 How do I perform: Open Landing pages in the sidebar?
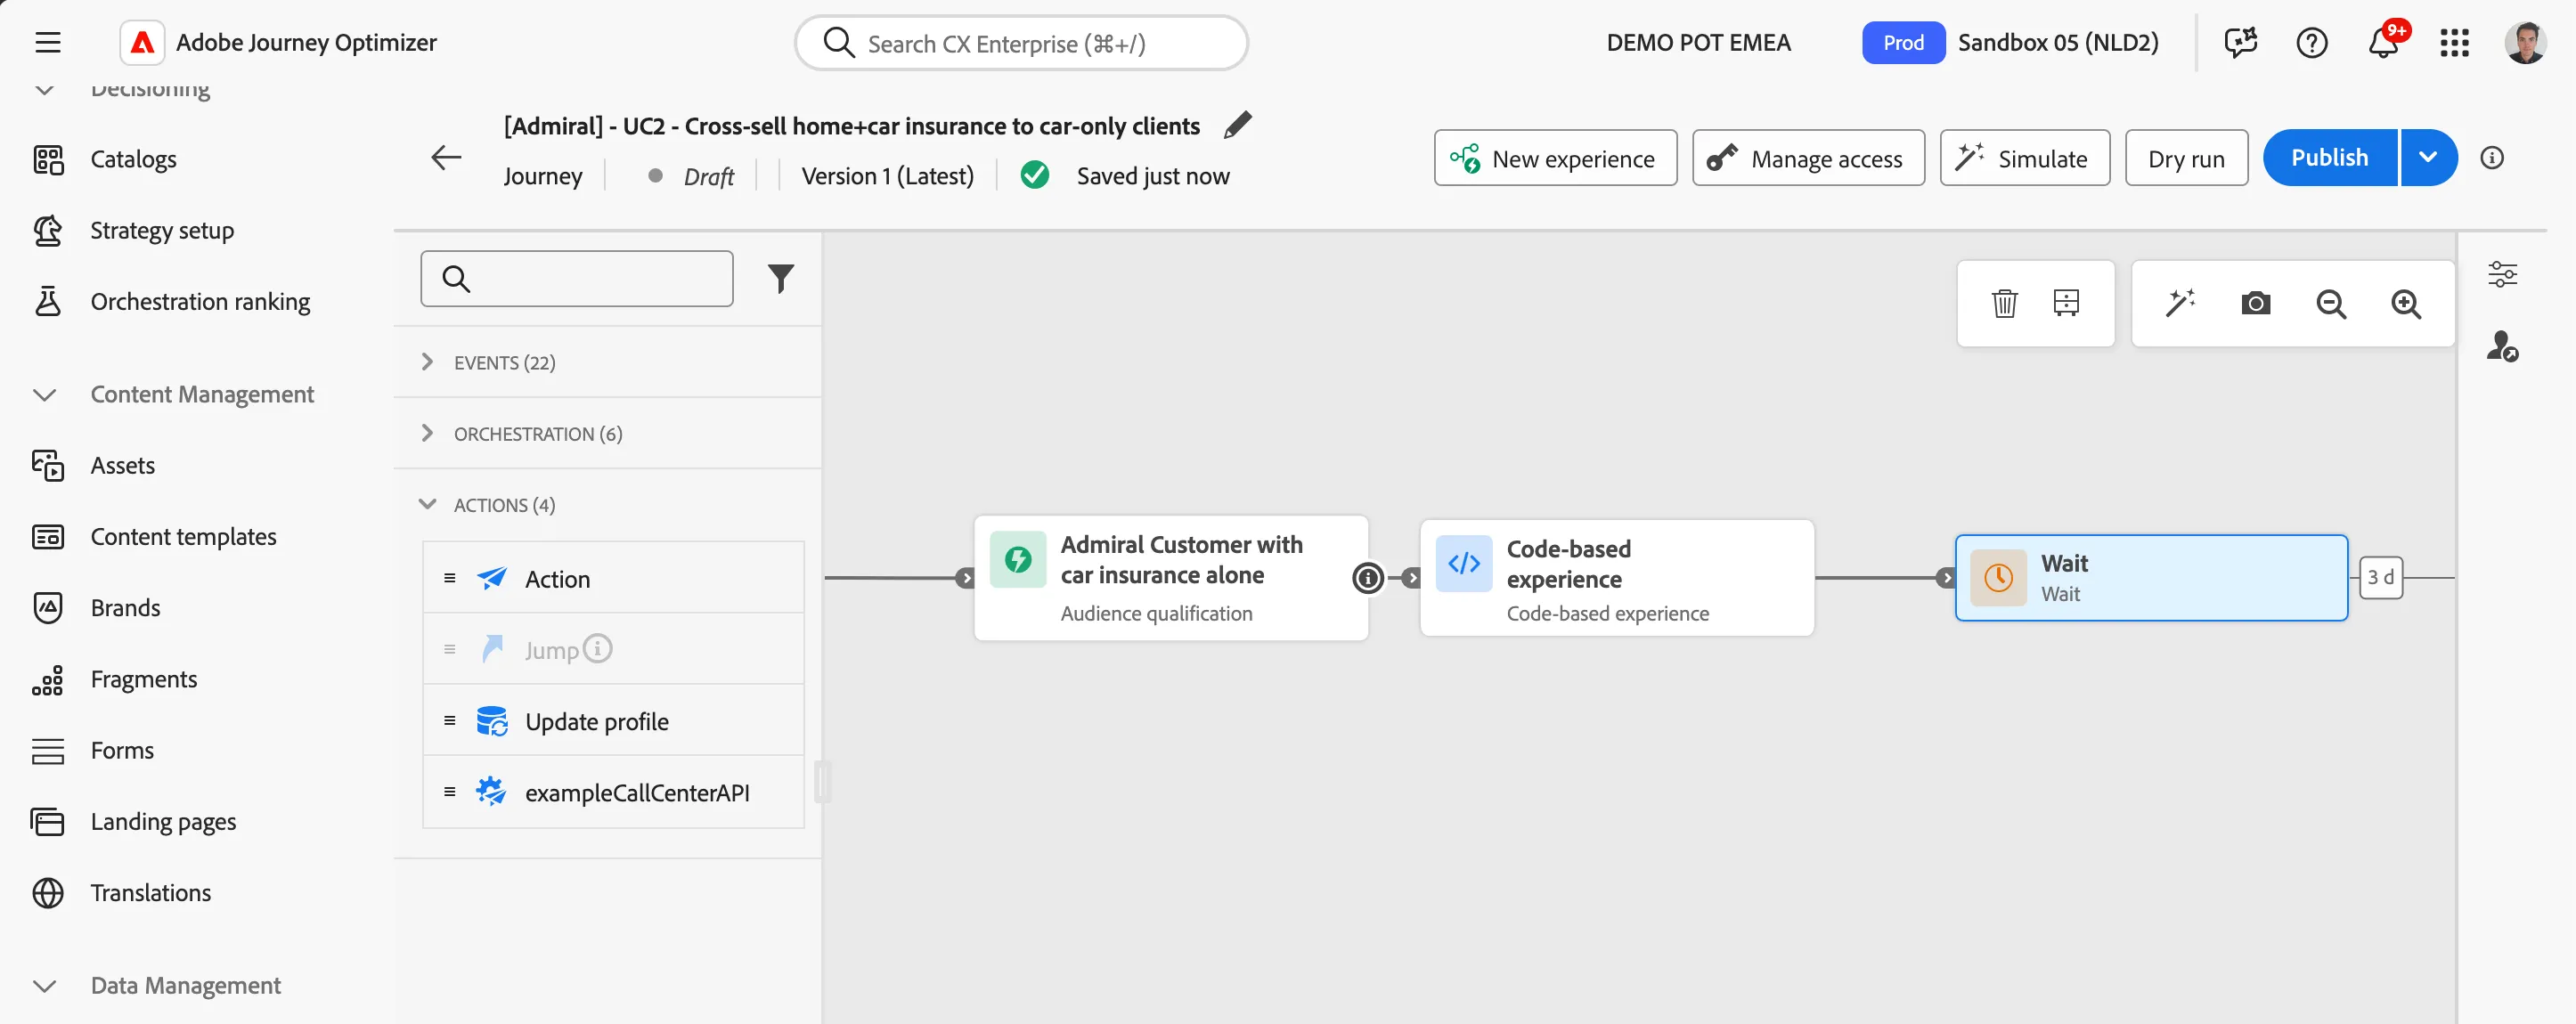134,821
